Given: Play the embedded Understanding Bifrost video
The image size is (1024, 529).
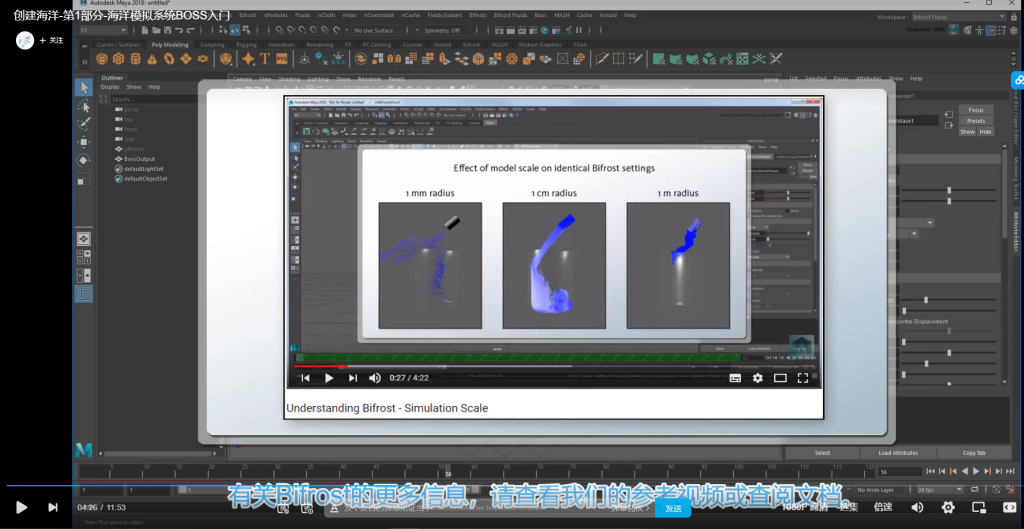Looking at the screenshot, I should pyautogui.click(x=329, y=377).
